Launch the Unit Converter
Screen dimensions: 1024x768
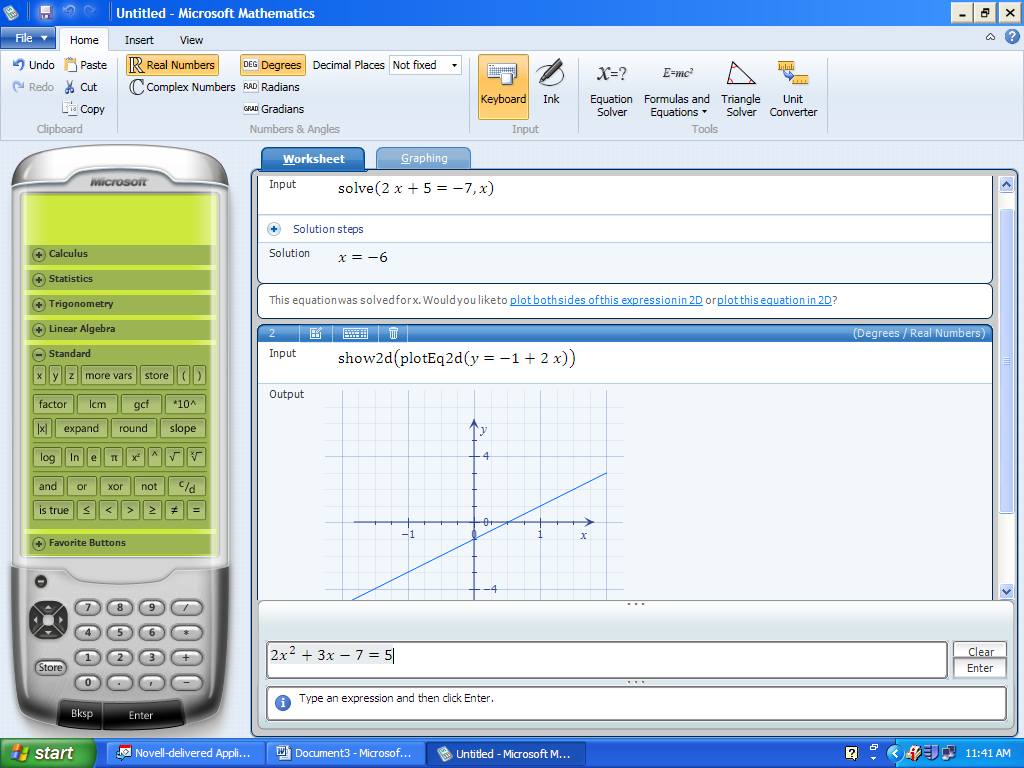(x=793, y=89)
